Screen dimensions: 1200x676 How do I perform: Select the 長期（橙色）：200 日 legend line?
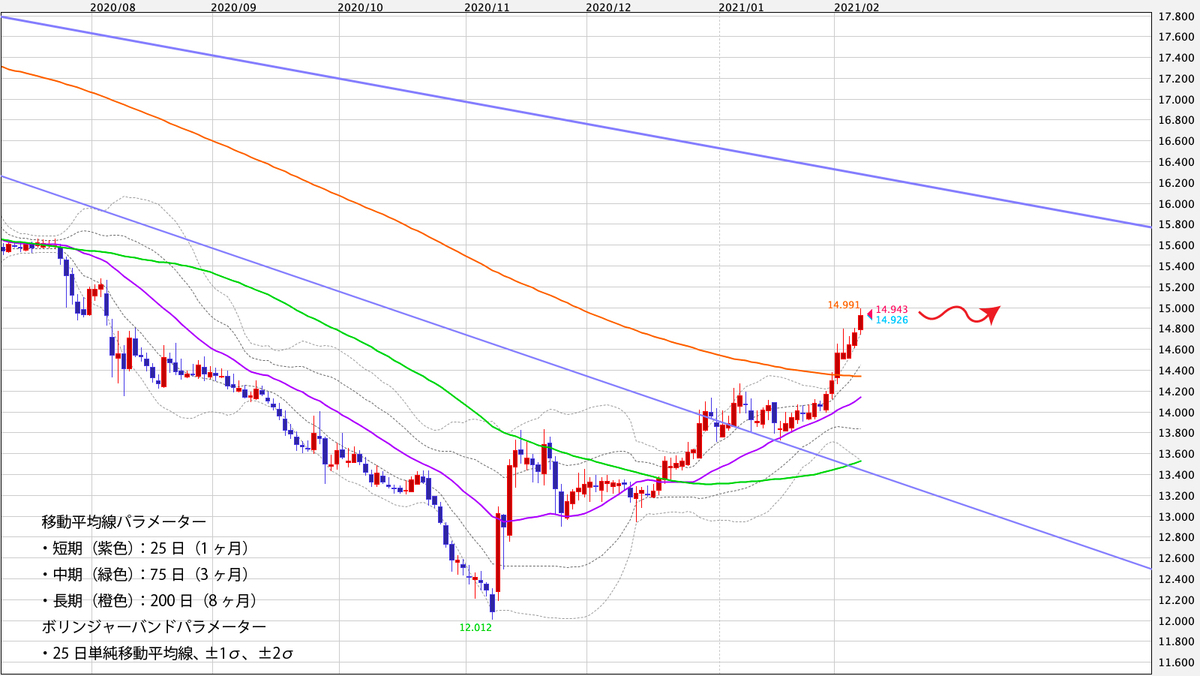click(150, 601)
